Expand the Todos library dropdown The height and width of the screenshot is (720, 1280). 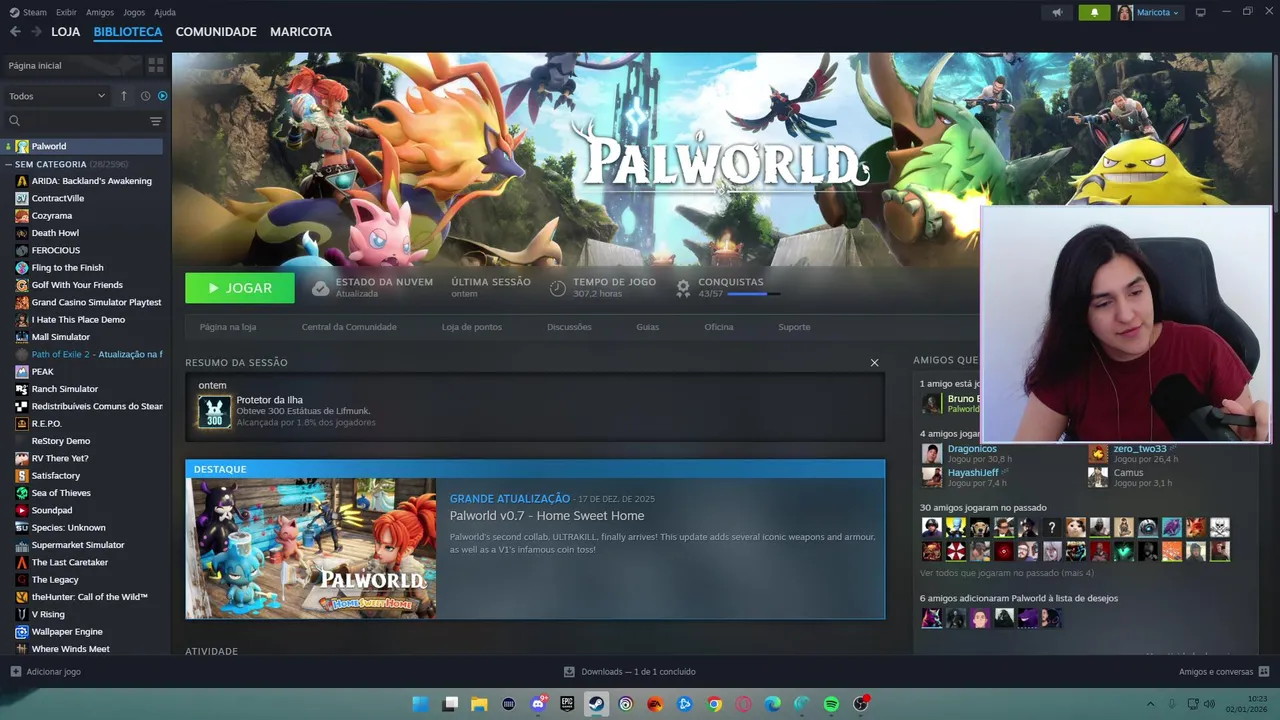pos(56,96)
